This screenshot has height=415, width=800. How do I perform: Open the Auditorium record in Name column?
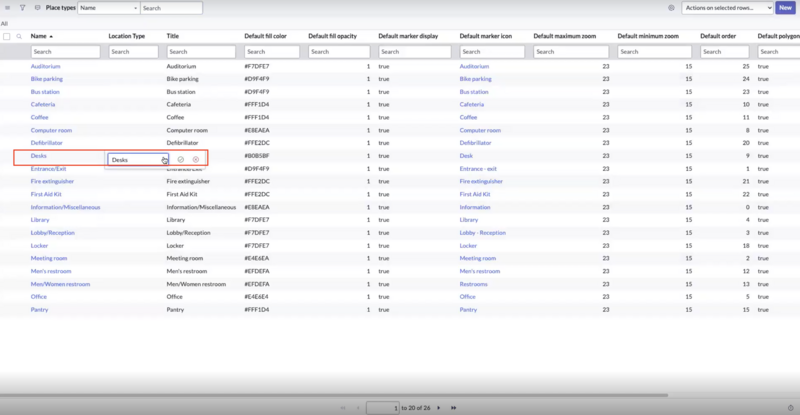pyautogui.click(x=45, y=66)
